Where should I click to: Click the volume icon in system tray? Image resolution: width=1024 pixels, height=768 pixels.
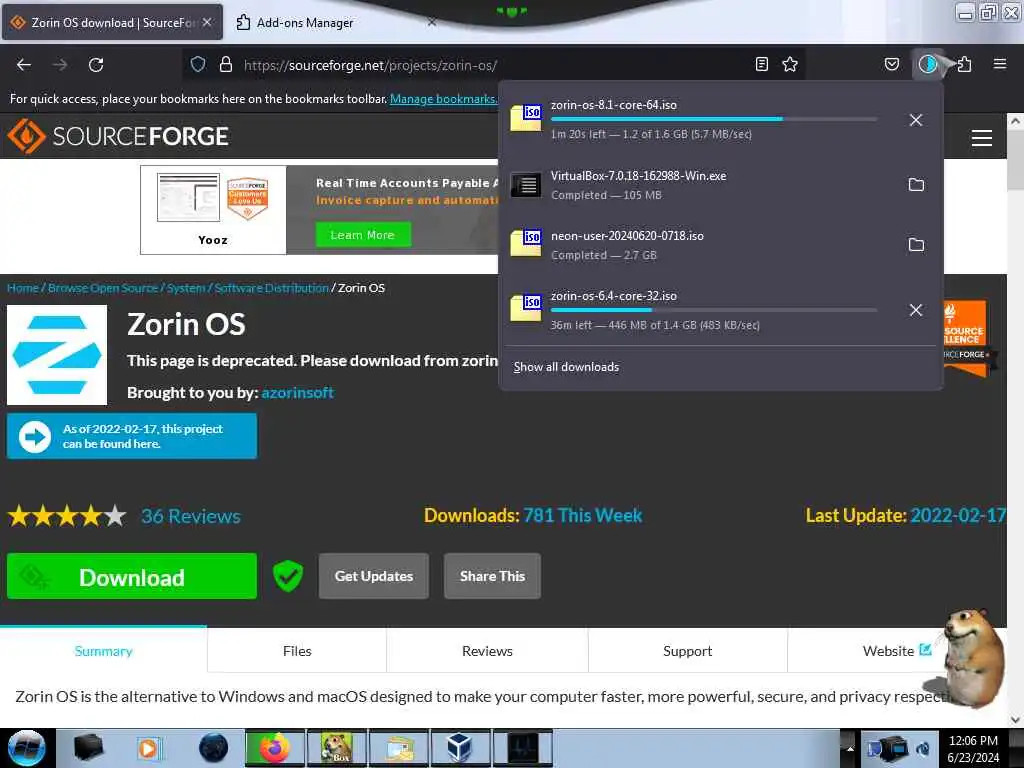923,749
